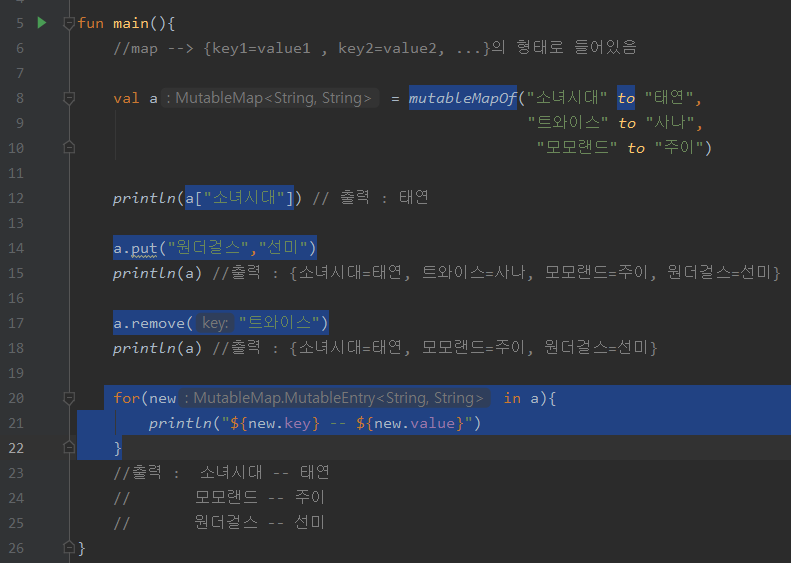
Task: Click the 'to' keyword on line 9
Action: coord(627,123)
